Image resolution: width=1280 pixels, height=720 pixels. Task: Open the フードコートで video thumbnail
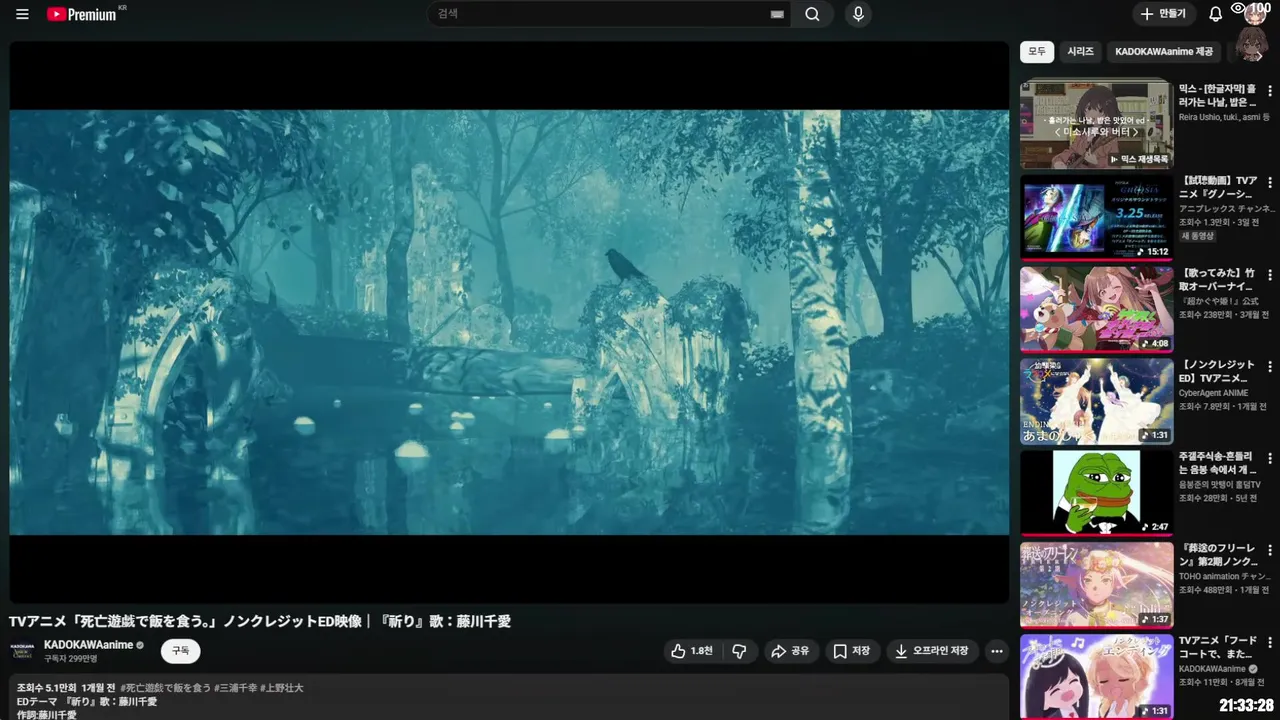(1096, 676)
